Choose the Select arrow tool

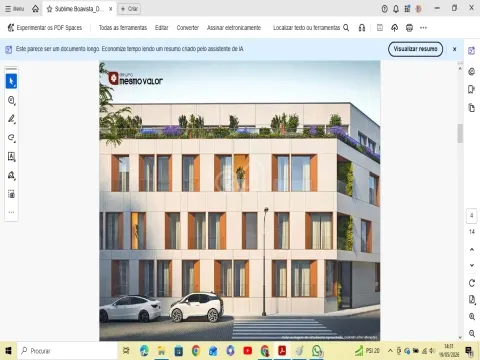tap(11, 81)
